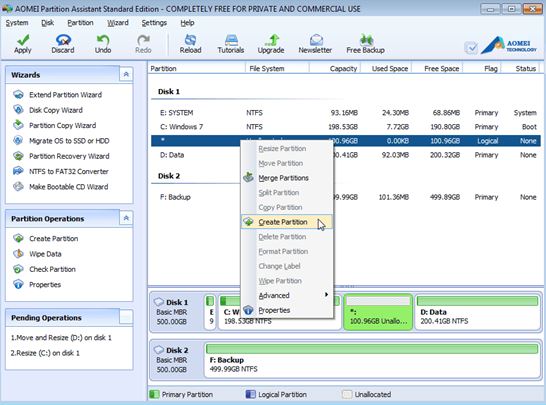Click the NTFS to FAT32 Converter icon
The image size is (546, 405).
18,171
